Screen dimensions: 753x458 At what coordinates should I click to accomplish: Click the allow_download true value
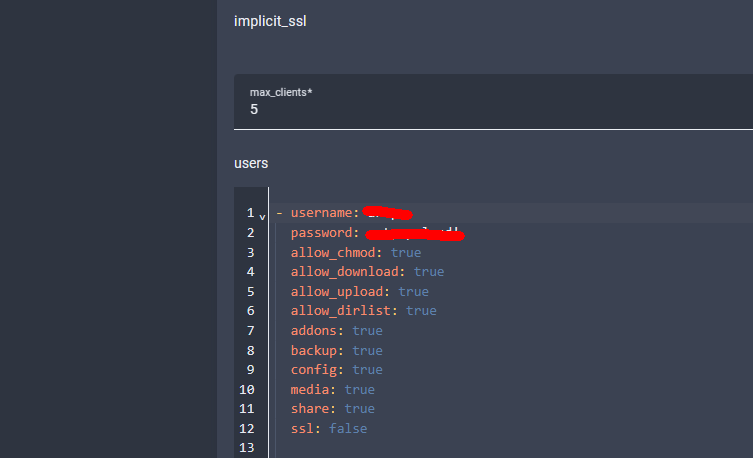click(x=428, y=272)
